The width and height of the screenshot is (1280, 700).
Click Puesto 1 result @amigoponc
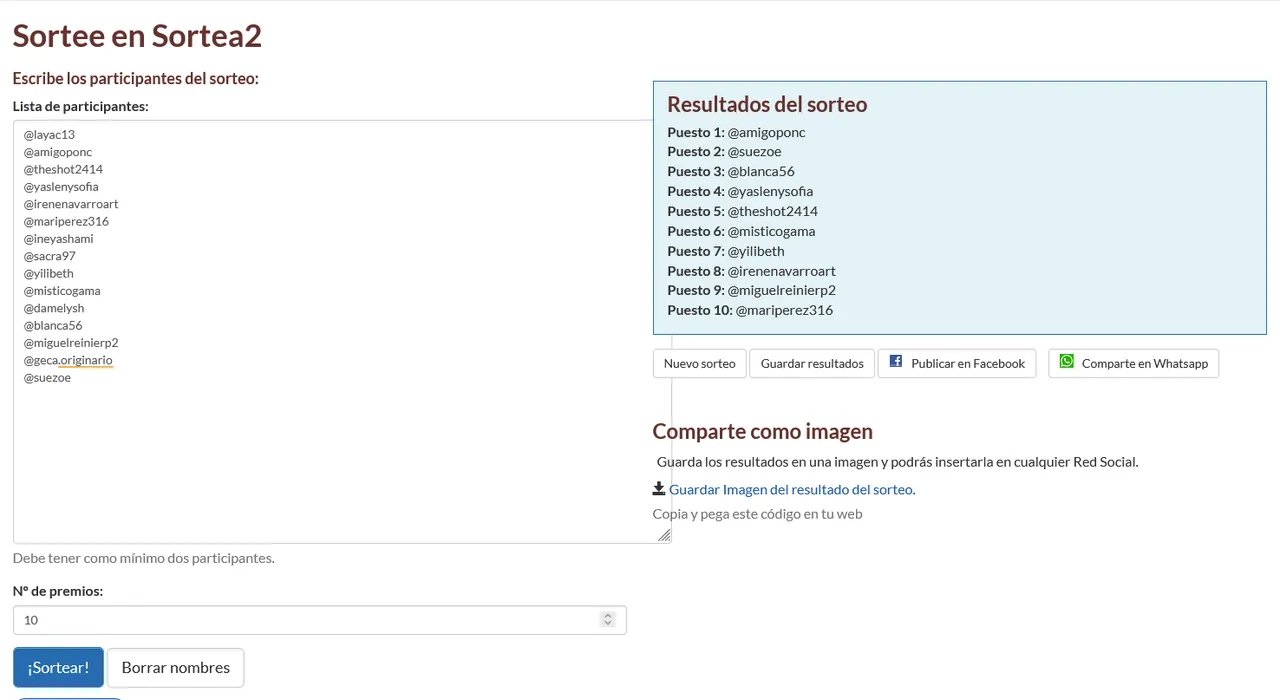pyautogui.click(x=766, y=132)
